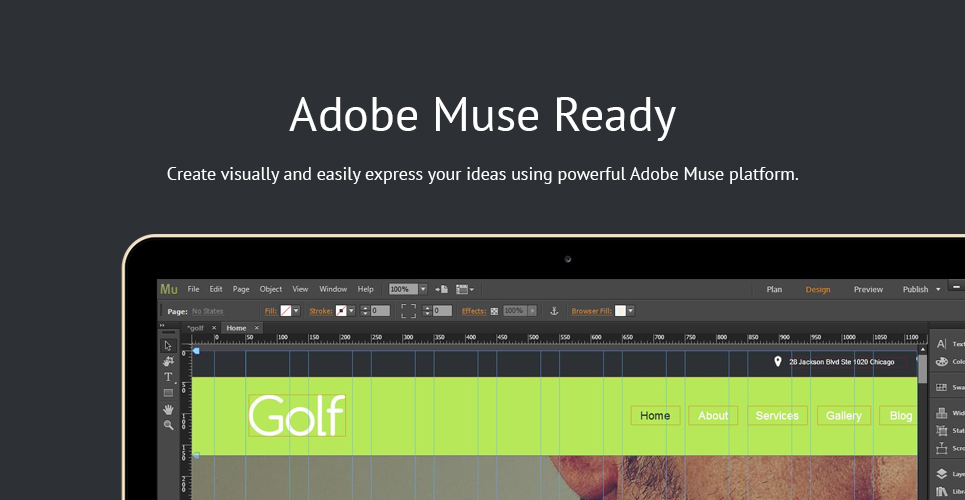
Task: Click the Browser Fill label link
Action: coord(592,311)
